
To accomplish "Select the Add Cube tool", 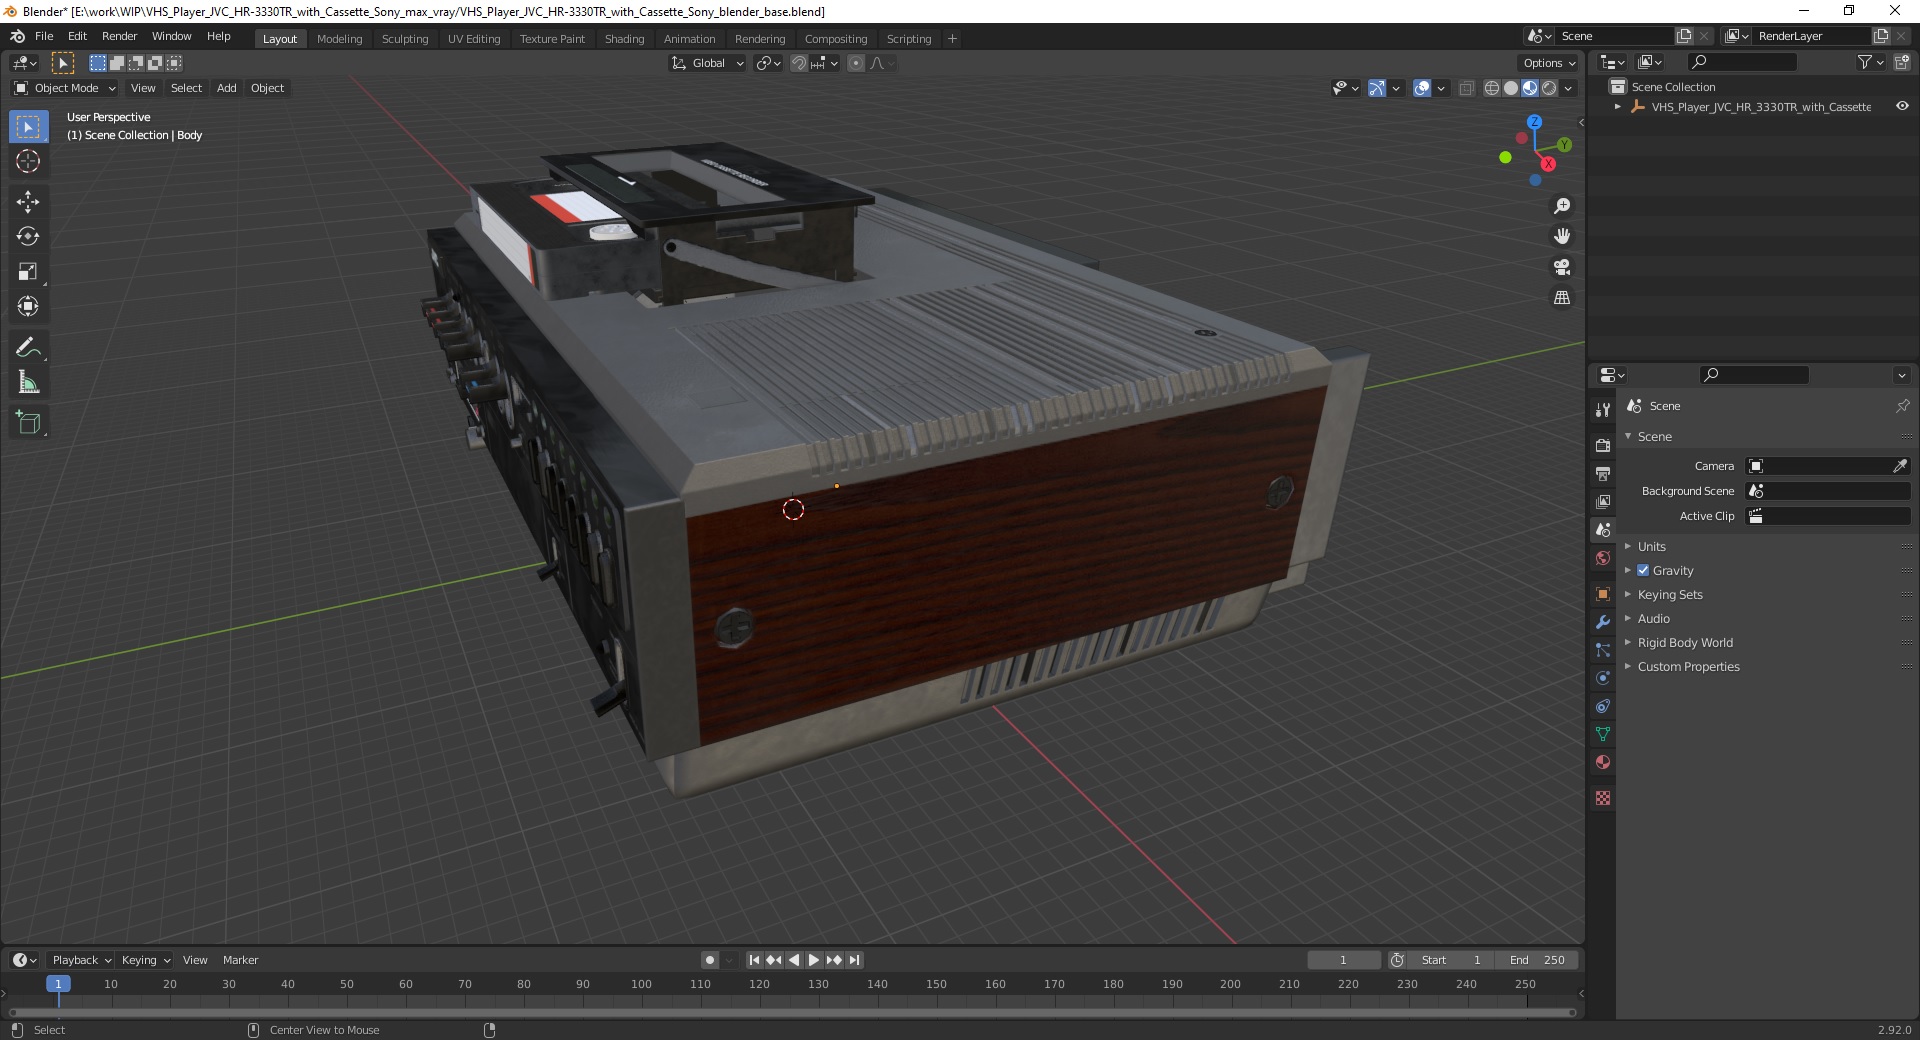I will point(28,423).
